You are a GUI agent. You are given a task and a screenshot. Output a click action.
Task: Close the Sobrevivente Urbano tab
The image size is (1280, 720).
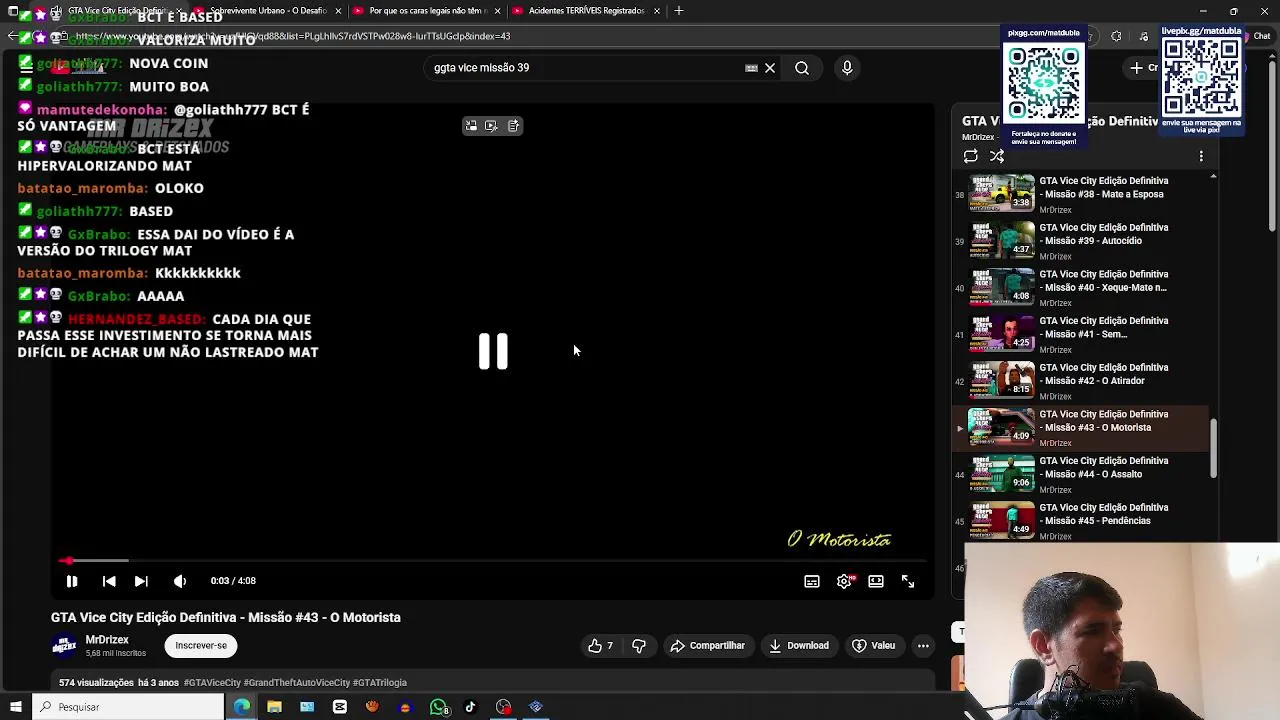pos(338,11)
